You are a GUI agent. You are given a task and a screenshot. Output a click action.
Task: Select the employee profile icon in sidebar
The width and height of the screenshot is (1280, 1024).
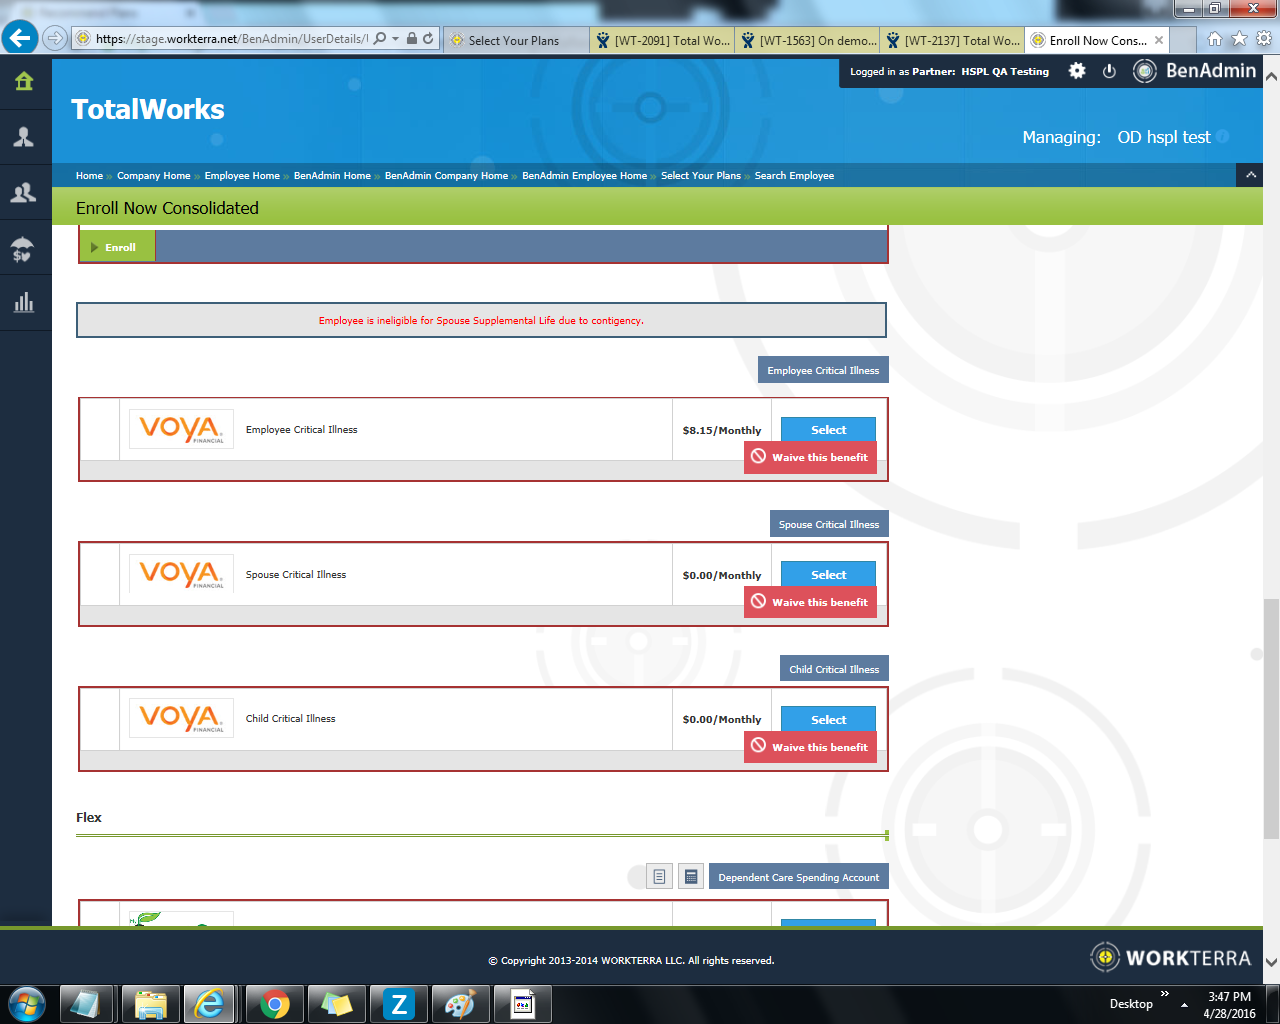[x=24, y=138]
